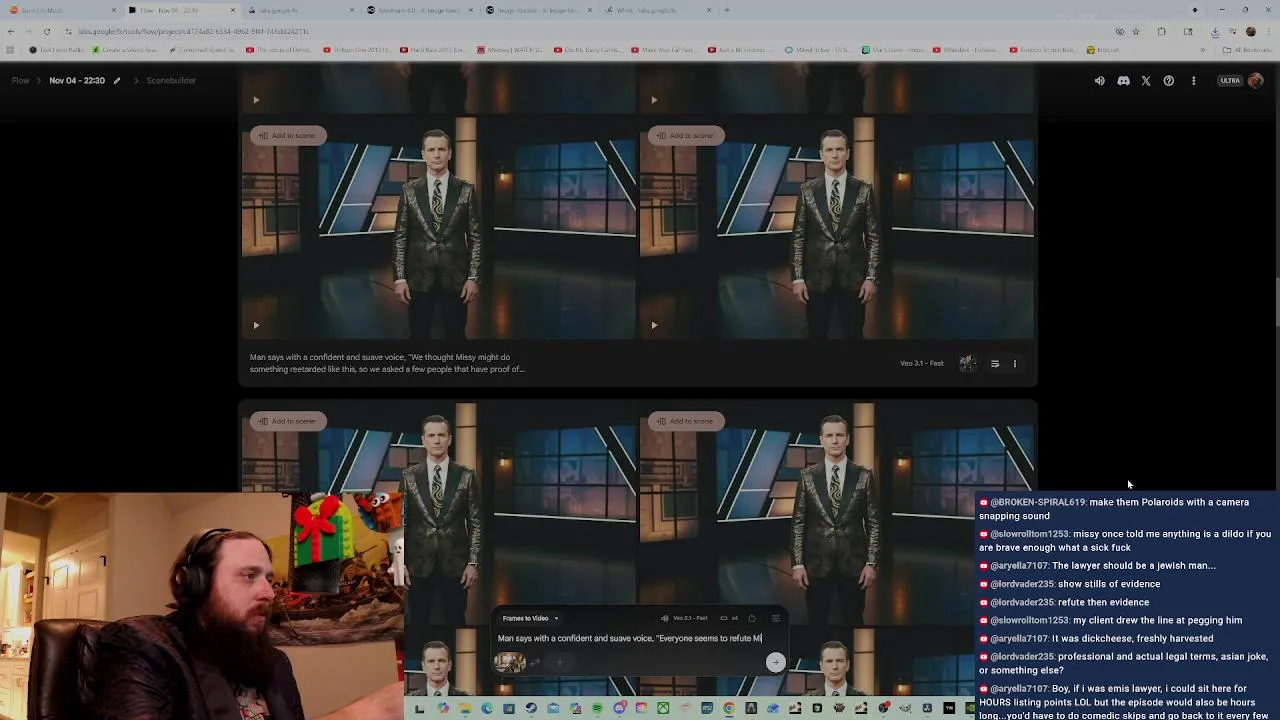Play the cropped right clip above the top-right video
The image size is (1280, 720).
tap(654, 100)
